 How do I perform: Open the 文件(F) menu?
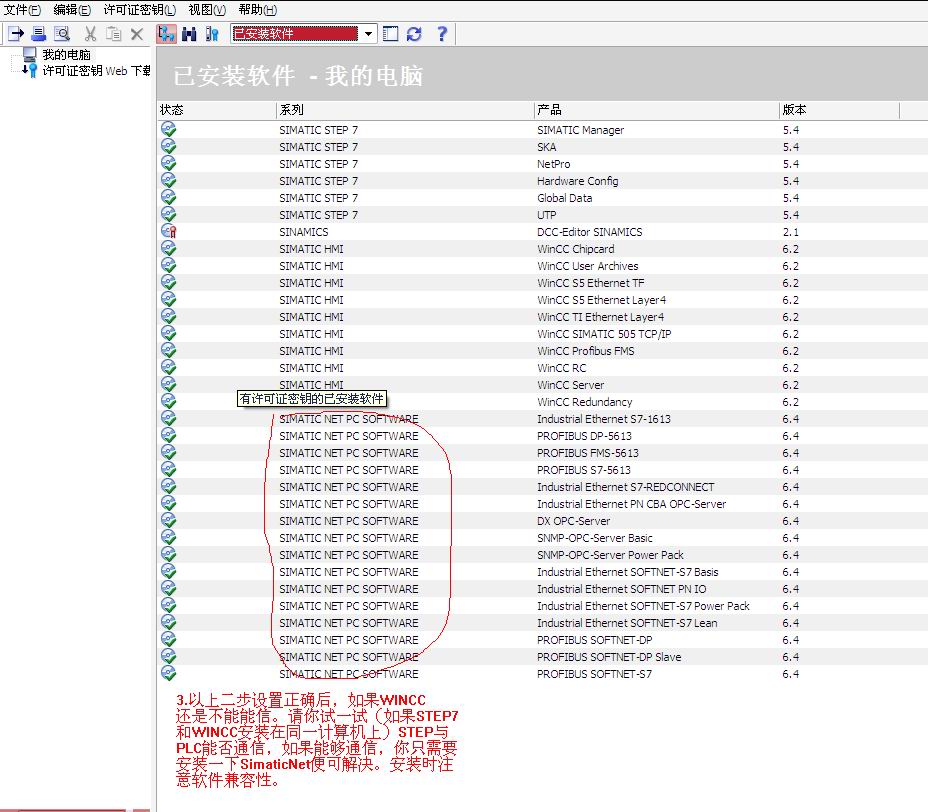22,9
